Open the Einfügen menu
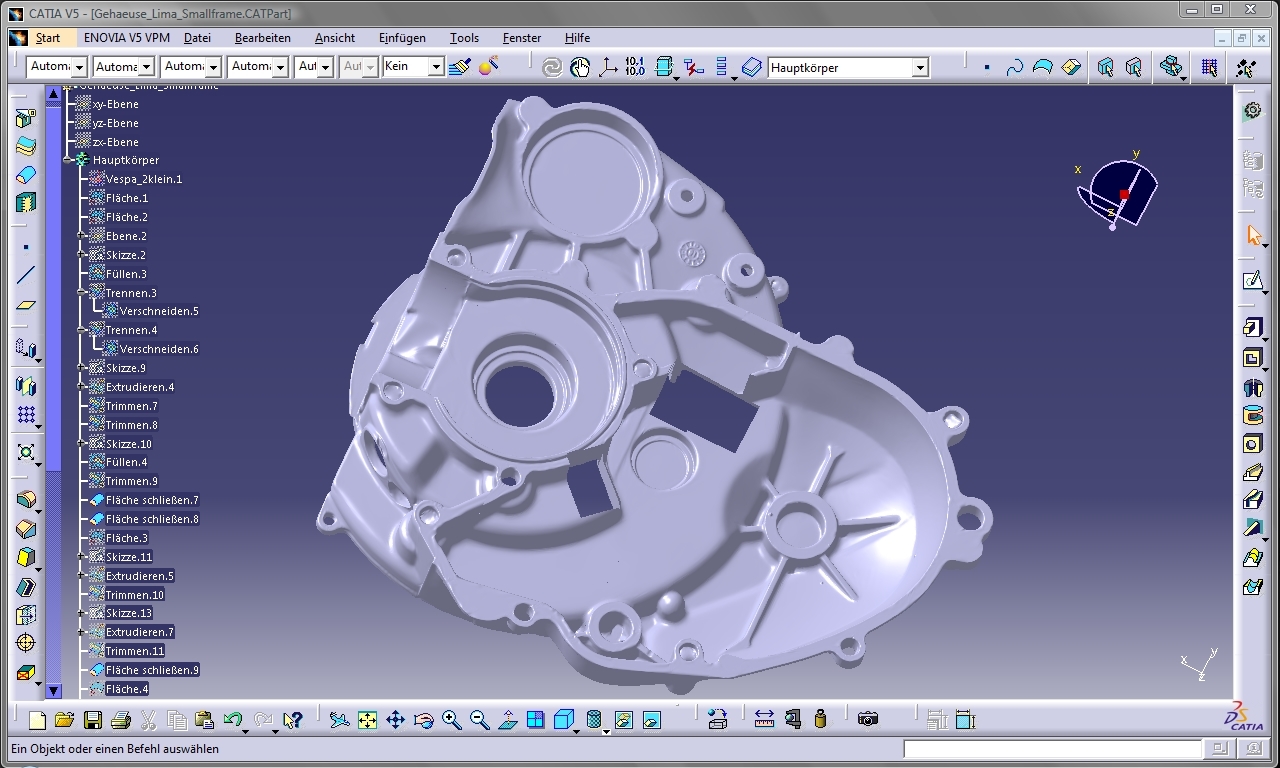 (x=402, y=38)
